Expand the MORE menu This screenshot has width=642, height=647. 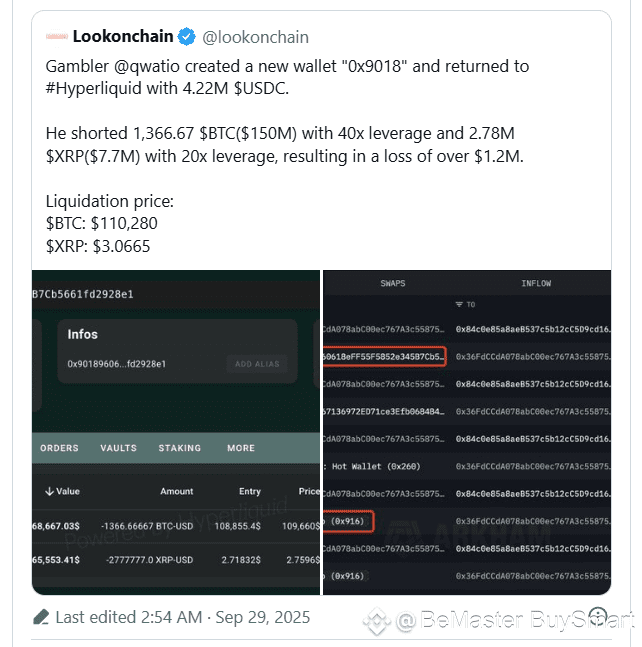tap(241, 448)
